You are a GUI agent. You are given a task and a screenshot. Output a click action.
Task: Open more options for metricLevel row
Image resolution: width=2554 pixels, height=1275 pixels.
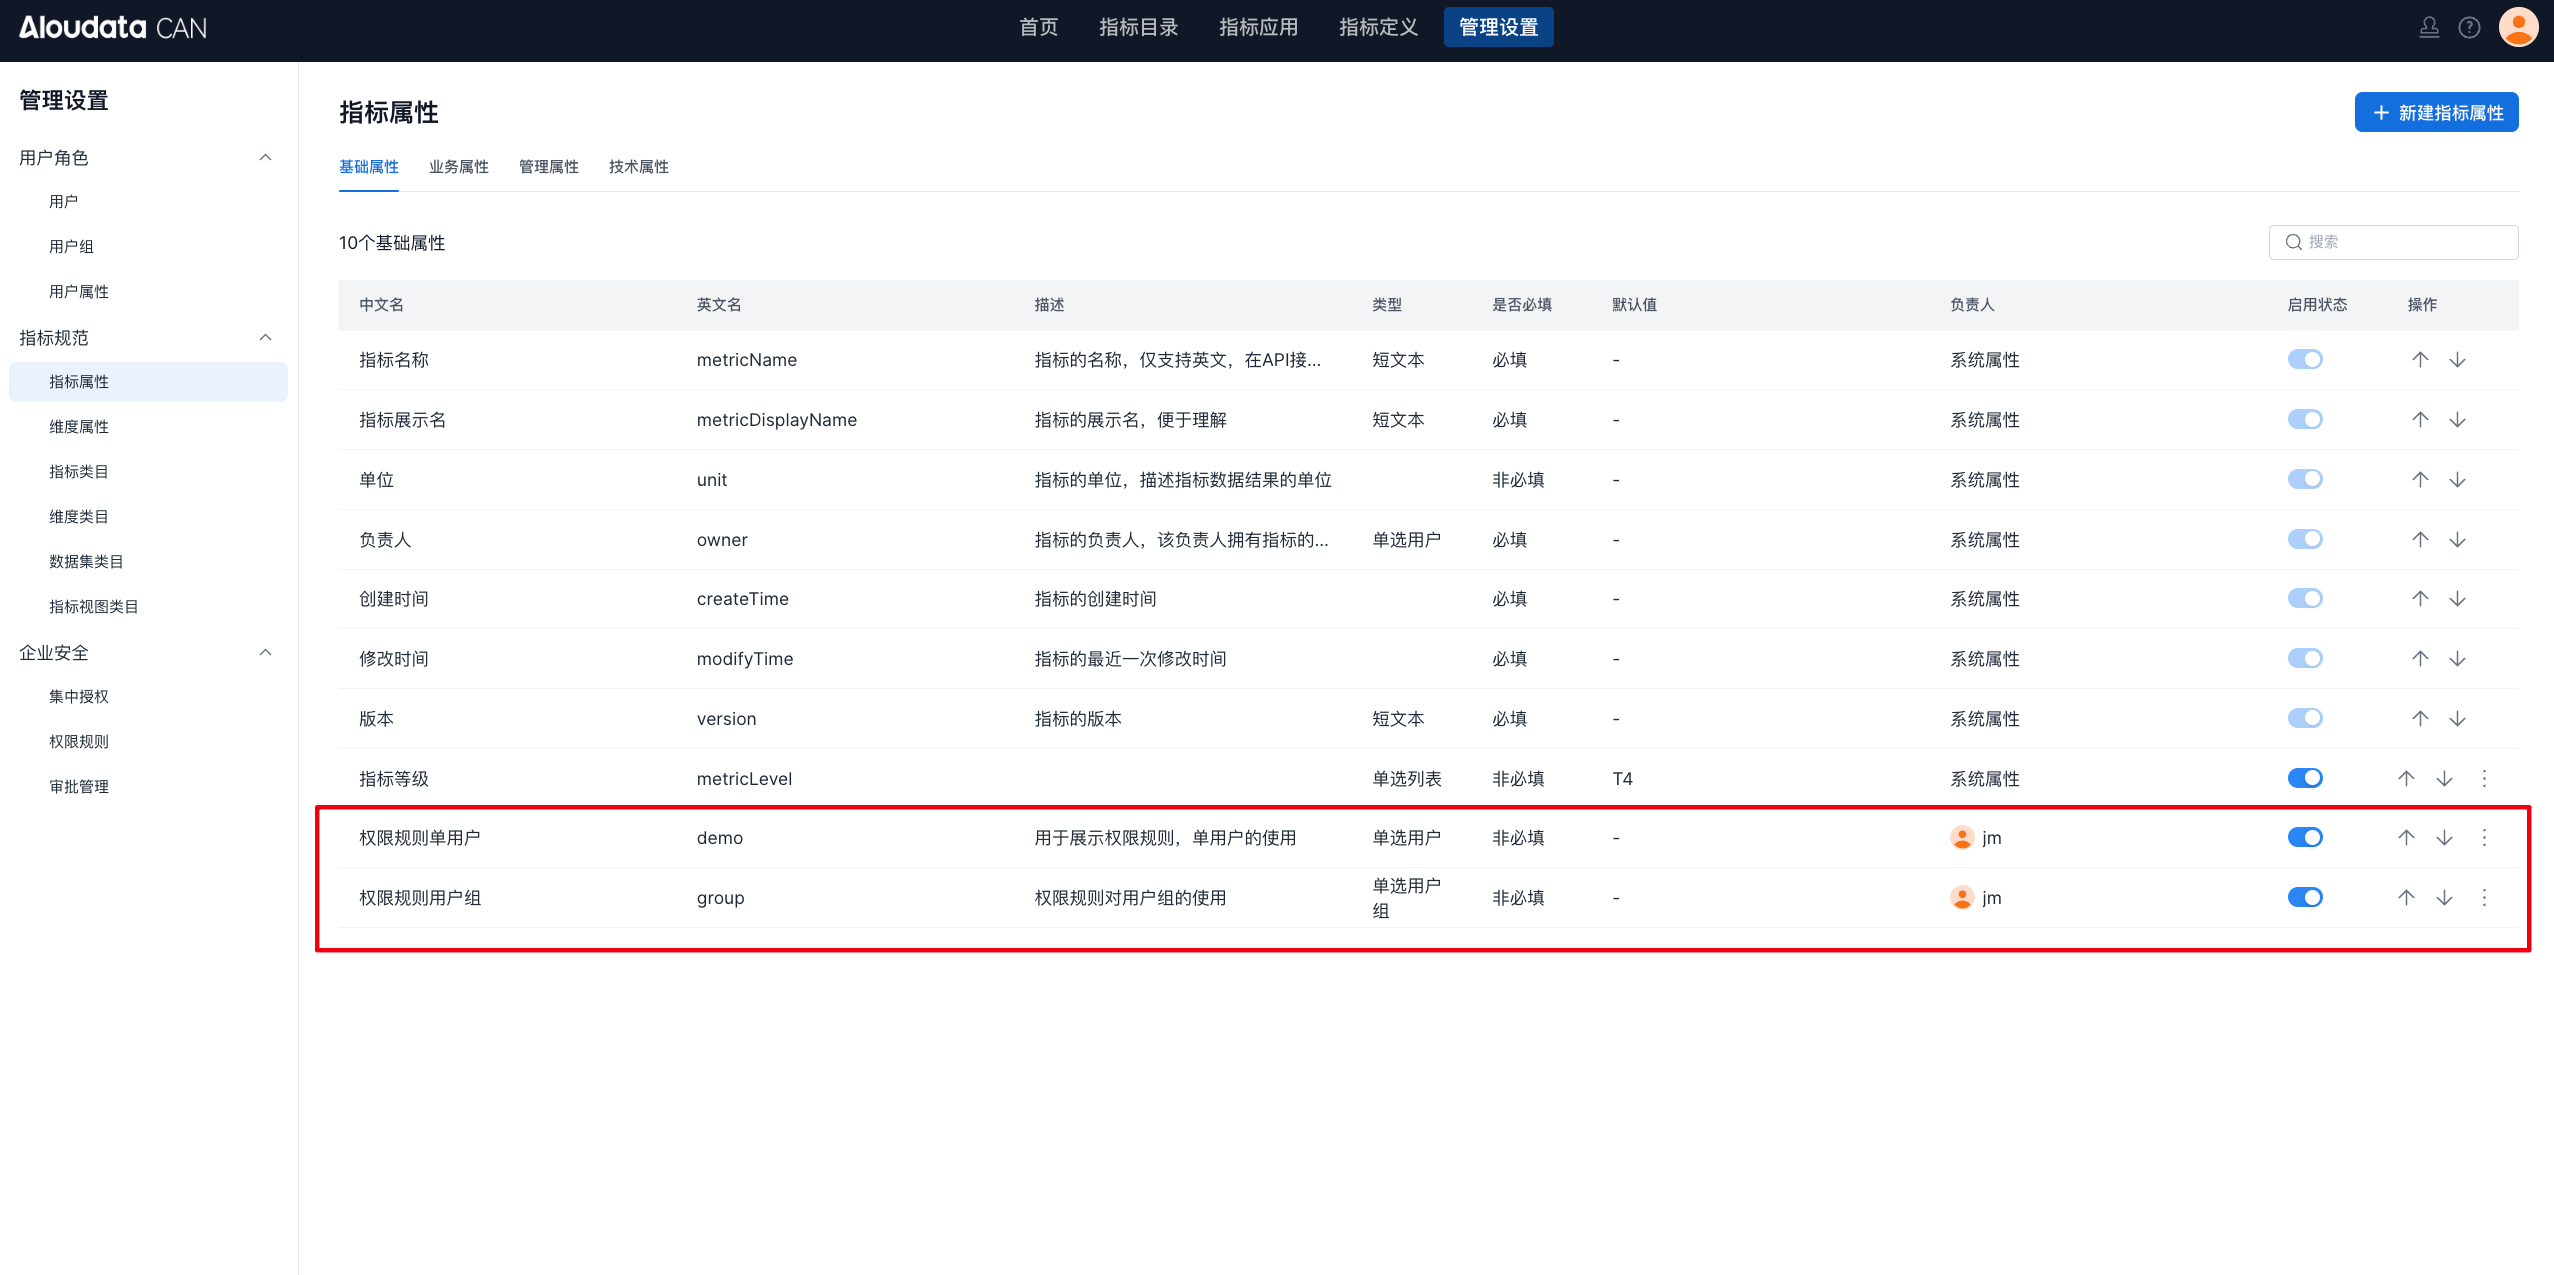point(2484,779)
